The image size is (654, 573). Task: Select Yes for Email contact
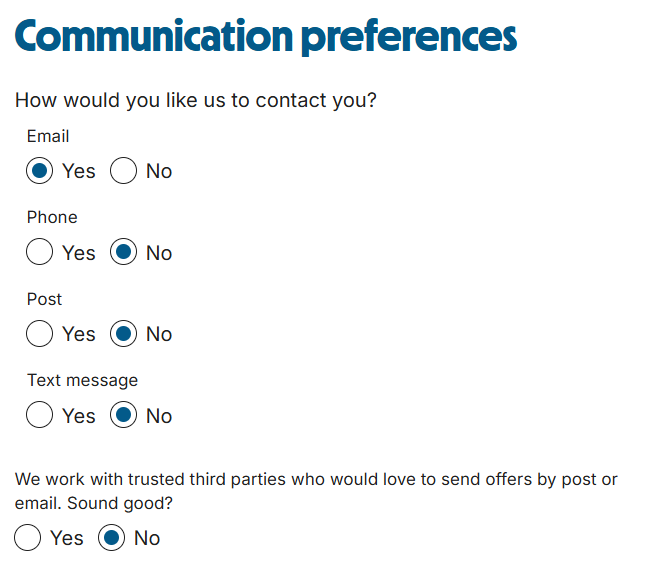coord(40,171)
